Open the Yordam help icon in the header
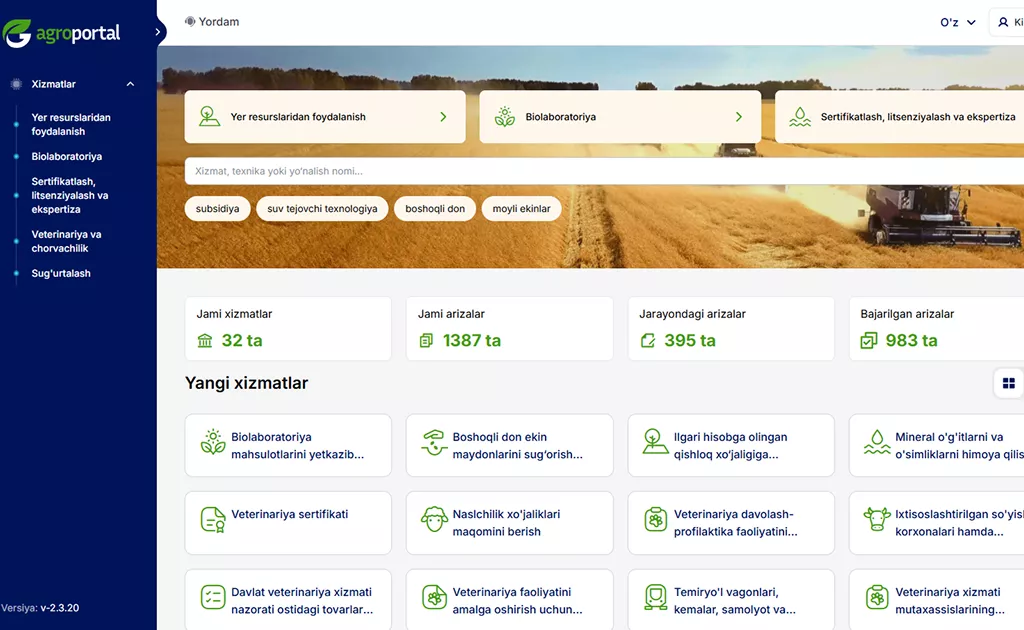 (189, 21)
